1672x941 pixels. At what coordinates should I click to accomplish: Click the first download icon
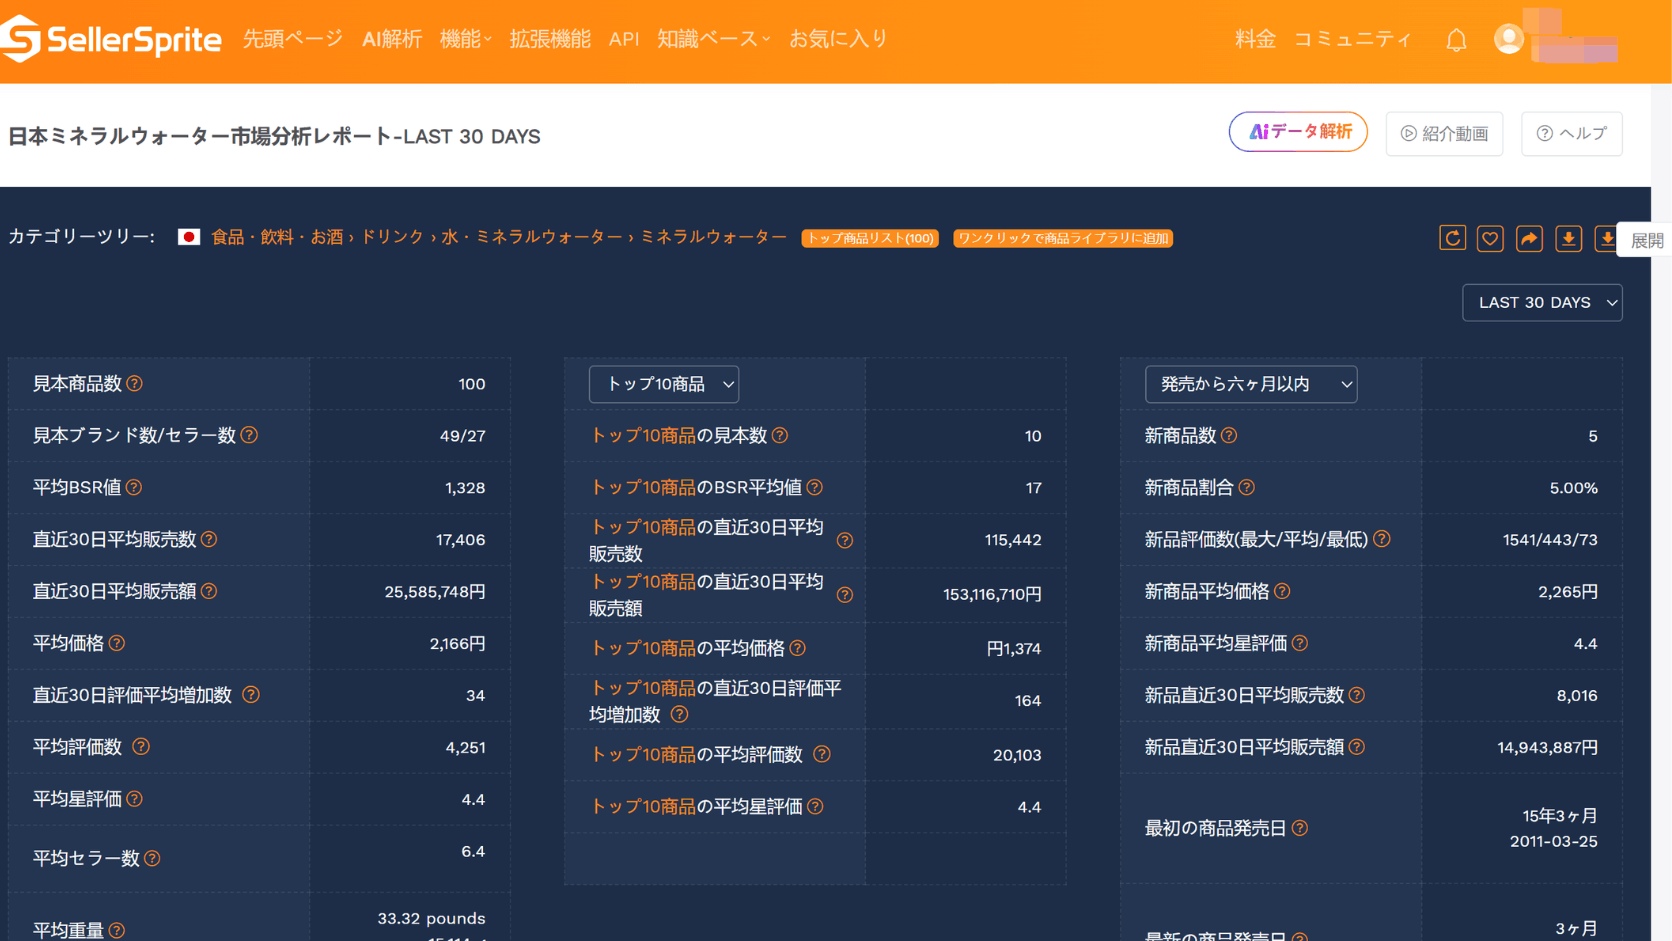point(1568,238)
